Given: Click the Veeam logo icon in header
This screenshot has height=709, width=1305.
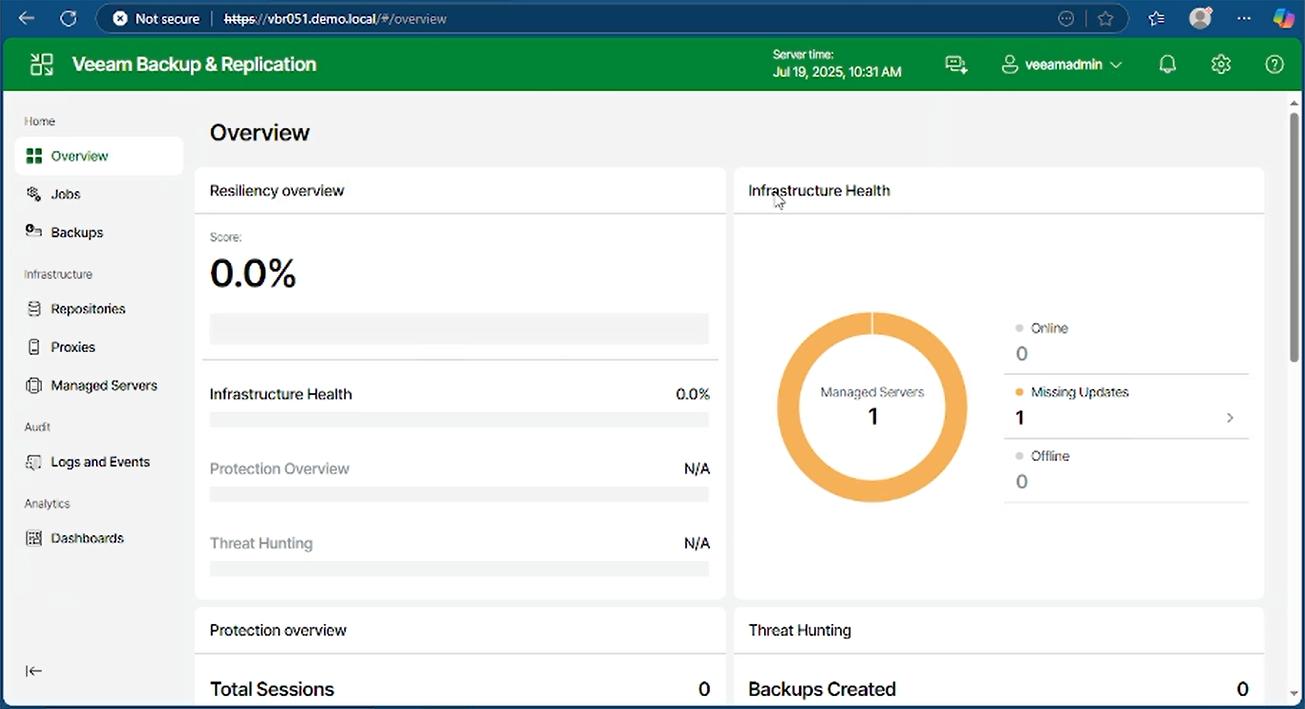Looking at the screenshot, I should pyautogui.click(x=41, y=65).
